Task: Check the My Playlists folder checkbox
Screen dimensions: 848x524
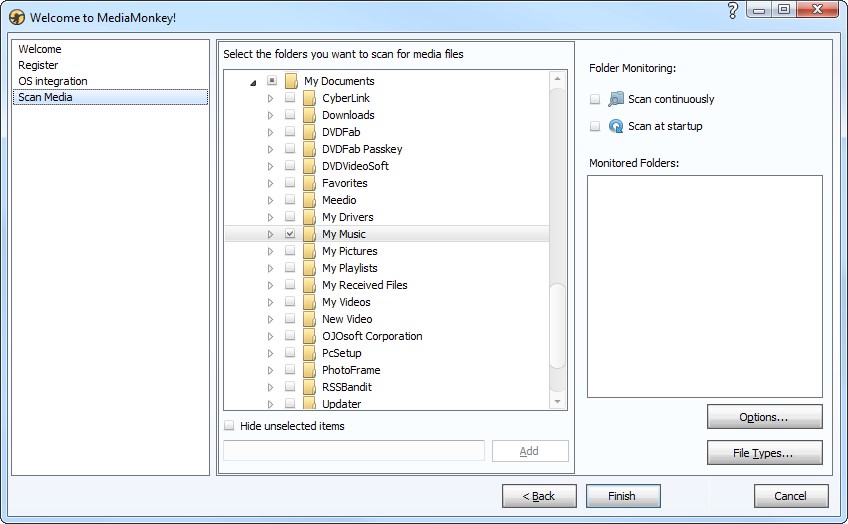Action: (x=290, y=268)
